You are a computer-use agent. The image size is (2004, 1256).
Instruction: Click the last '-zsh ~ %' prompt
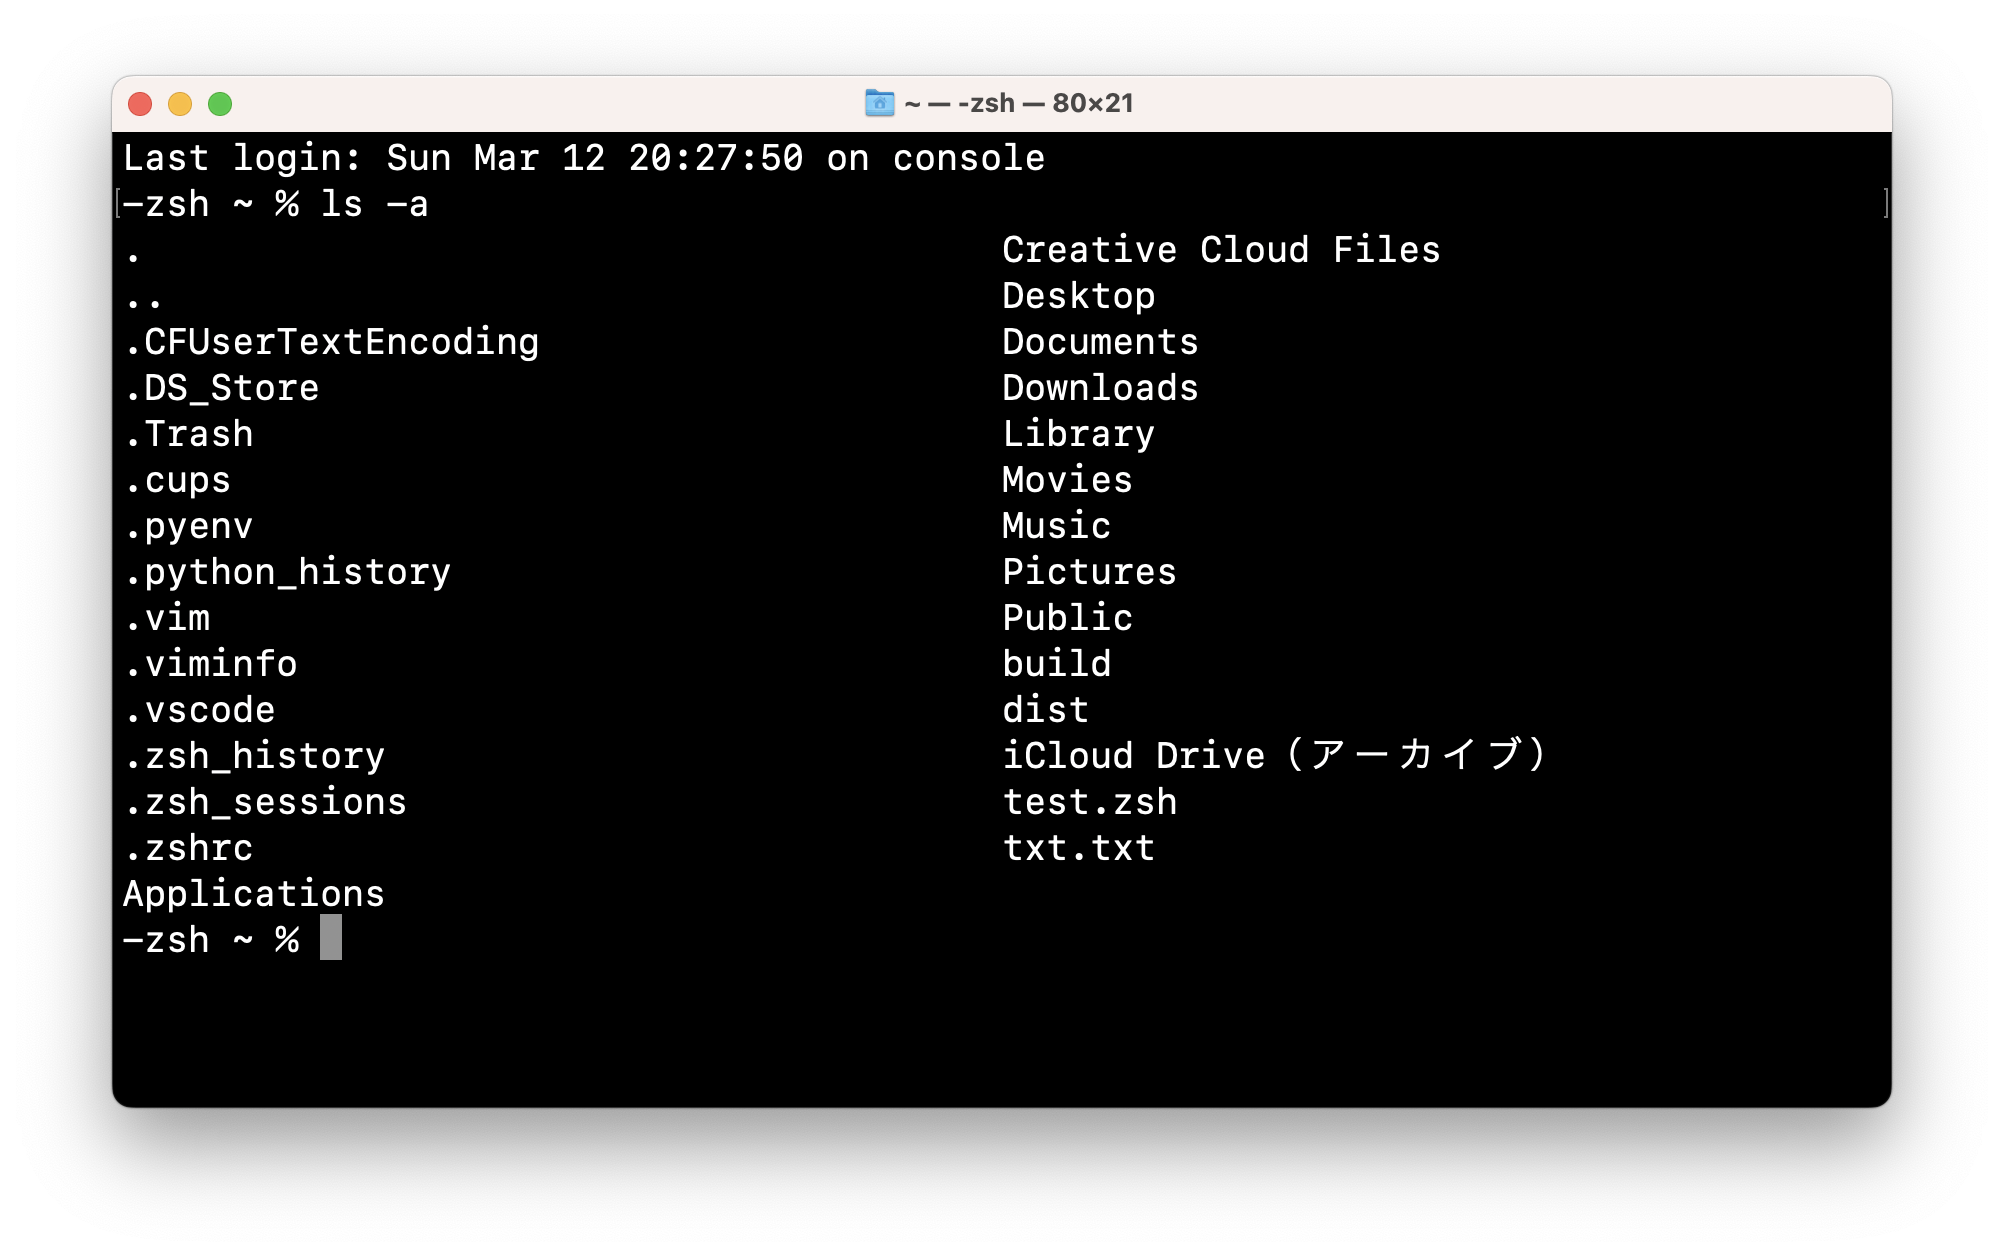pyautogui.click(x=211, y=940)
